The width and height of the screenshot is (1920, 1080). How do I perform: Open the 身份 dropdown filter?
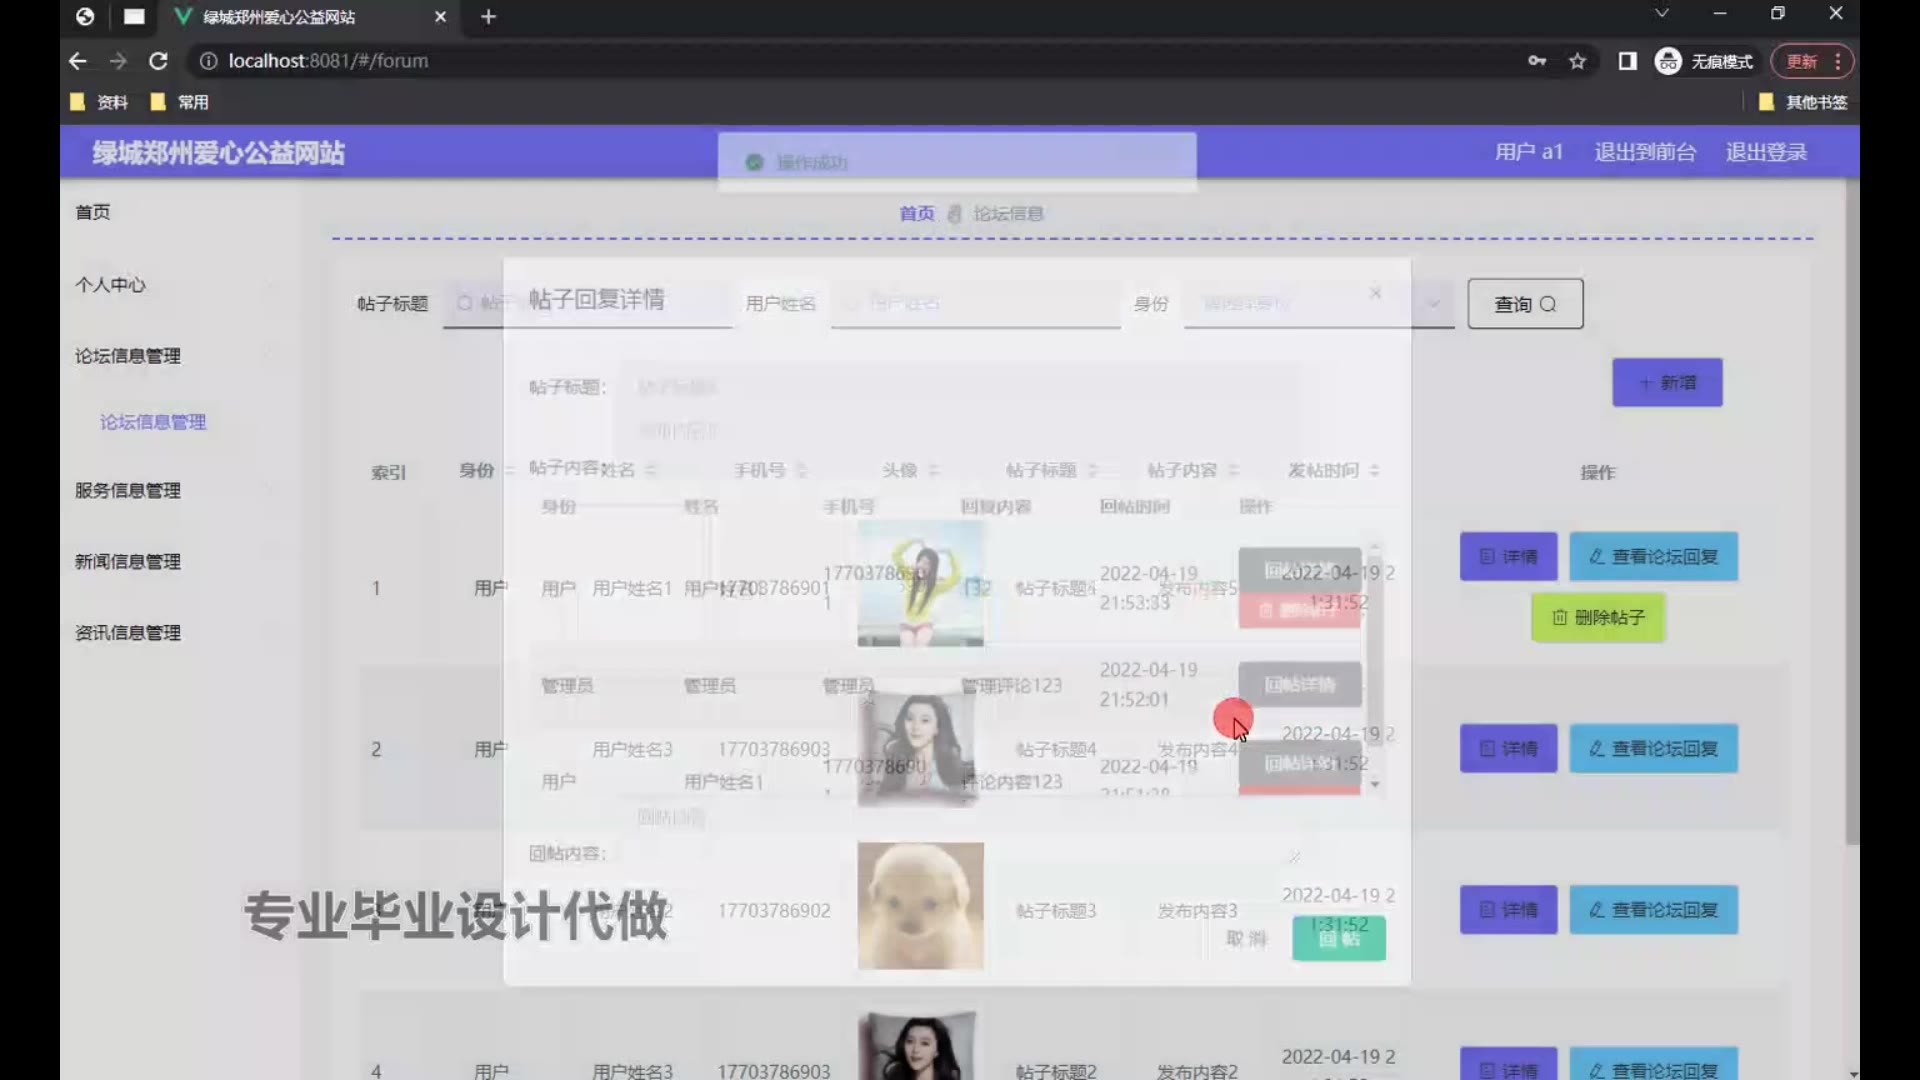tap(1318, 303)
